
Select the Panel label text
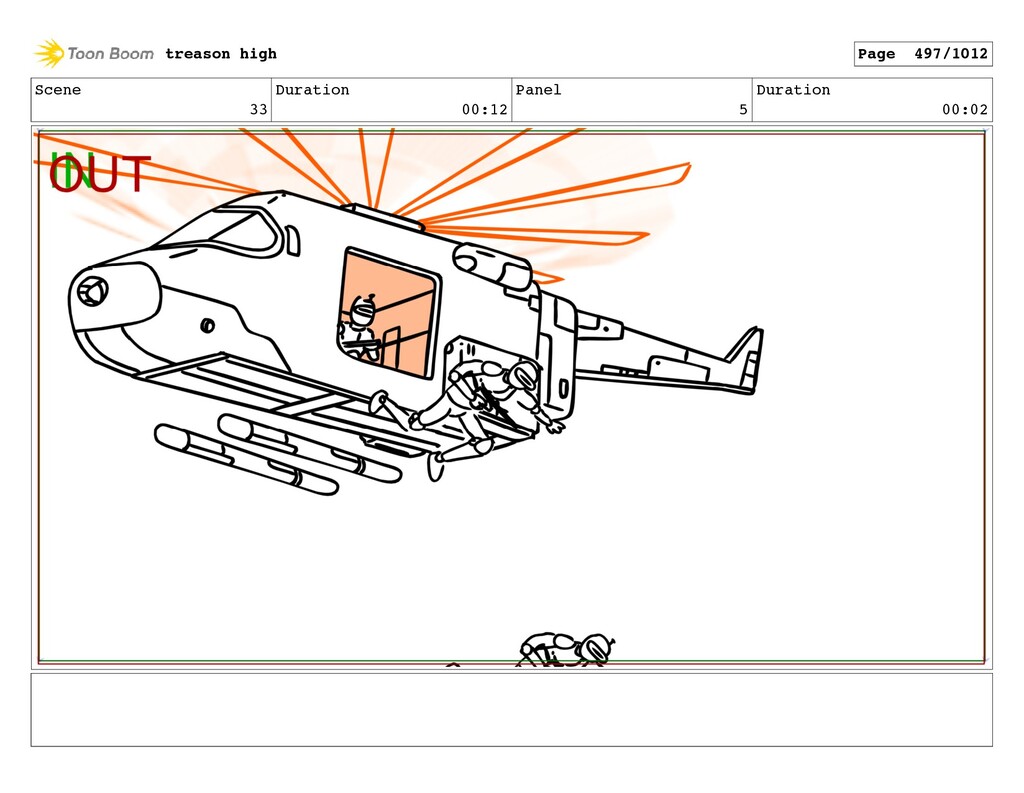(538, 90)
